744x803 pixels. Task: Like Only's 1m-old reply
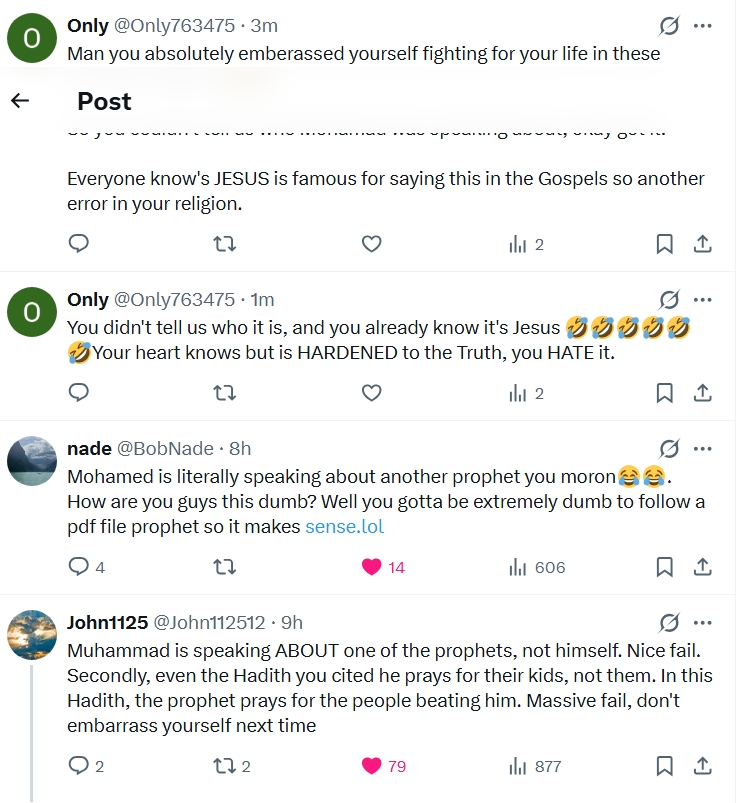(372, 393)
